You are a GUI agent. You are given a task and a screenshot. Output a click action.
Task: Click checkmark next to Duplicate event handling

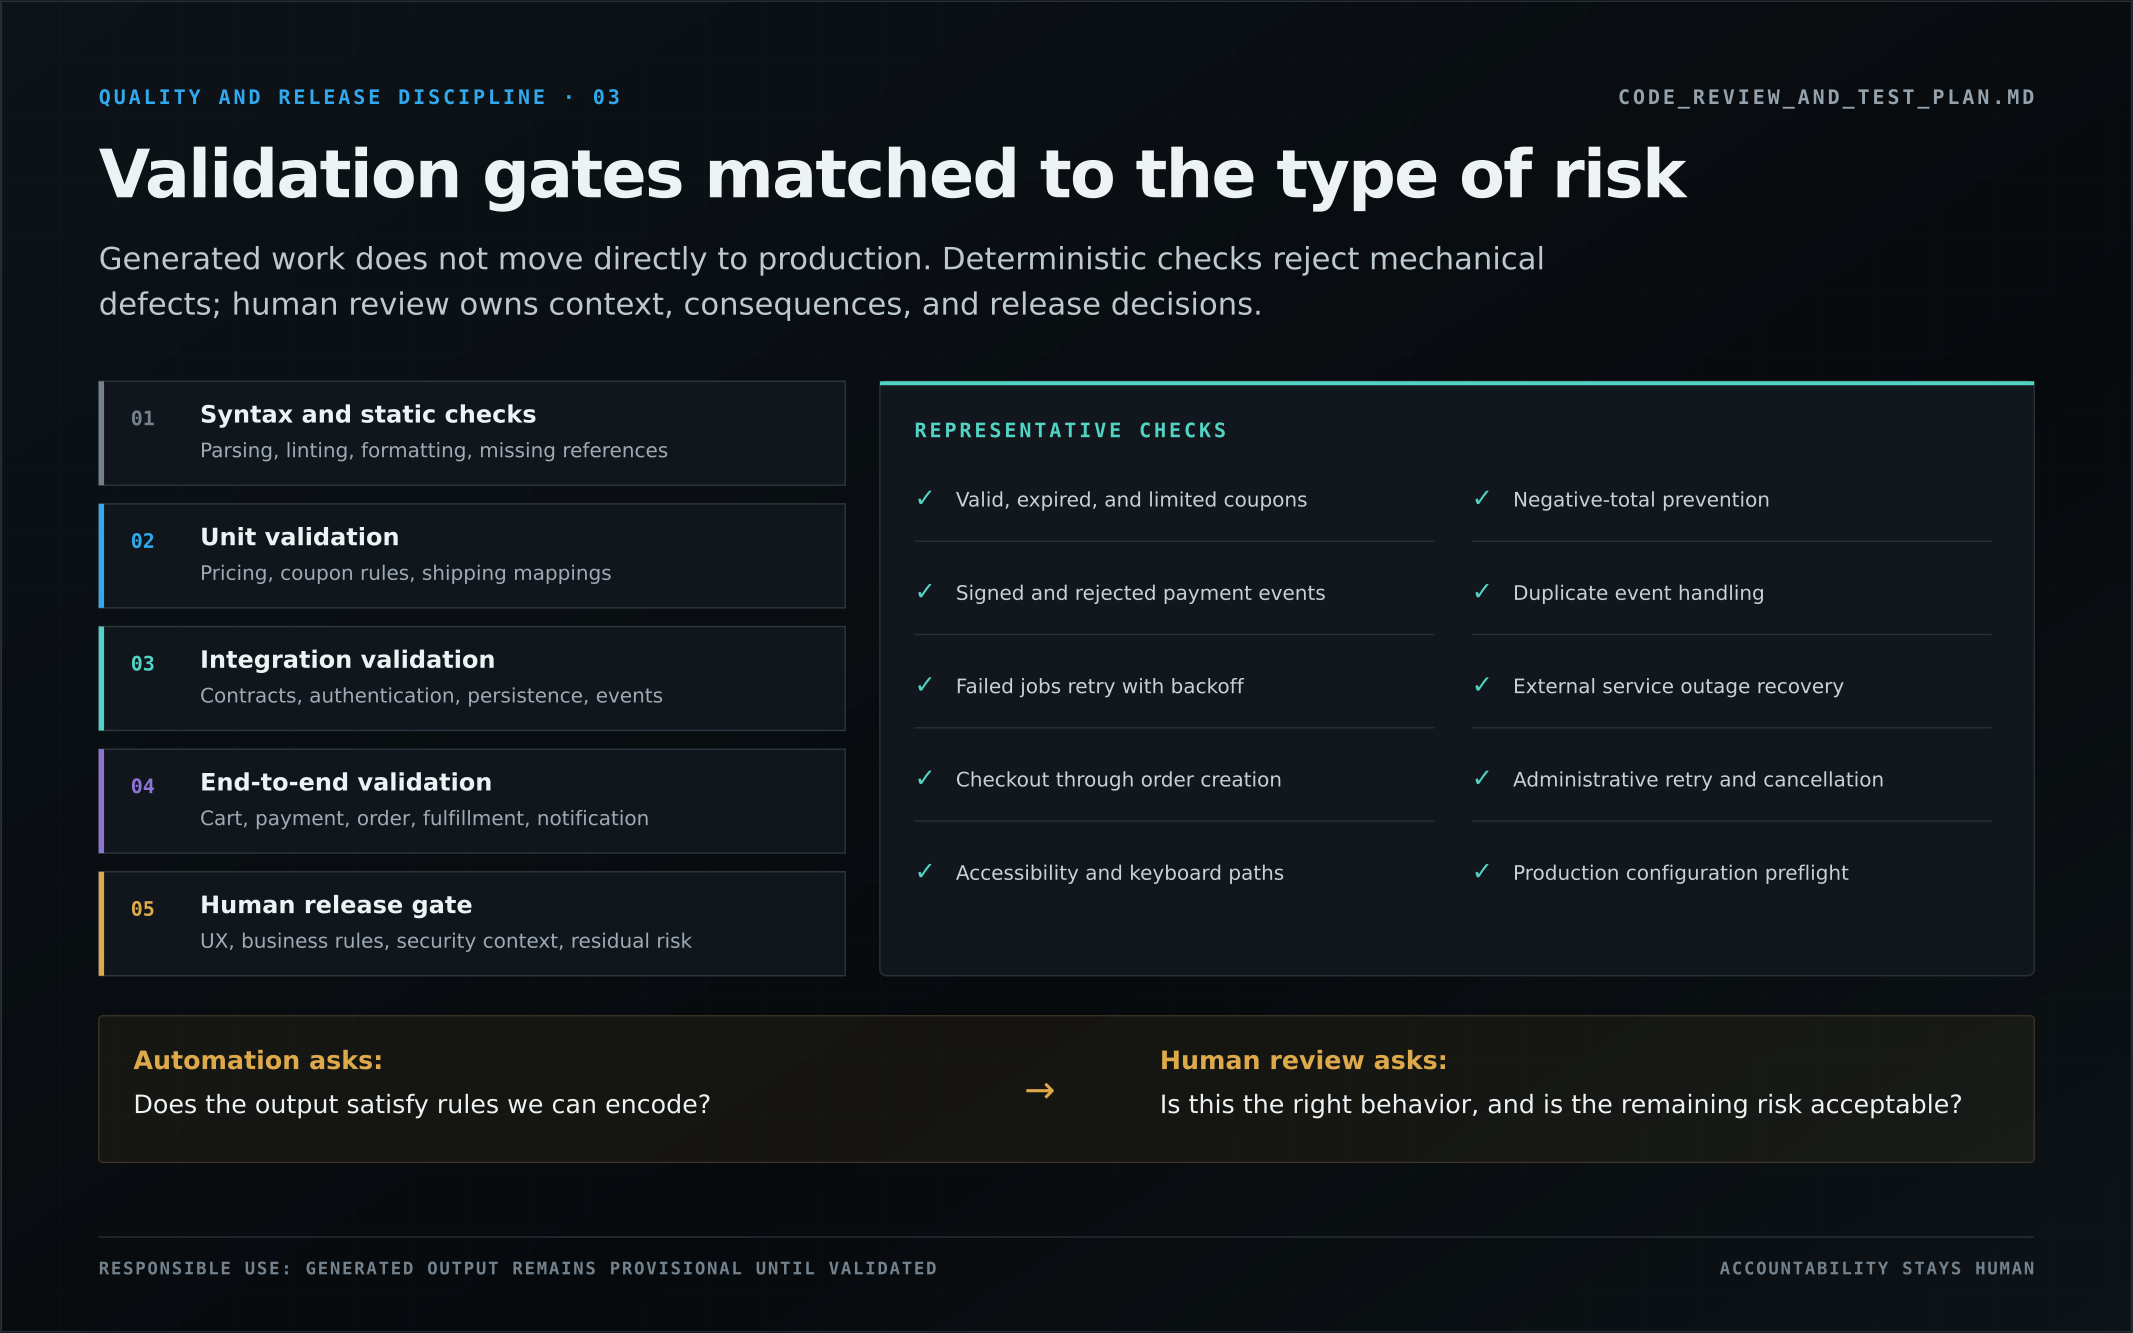click(1482, 592)
